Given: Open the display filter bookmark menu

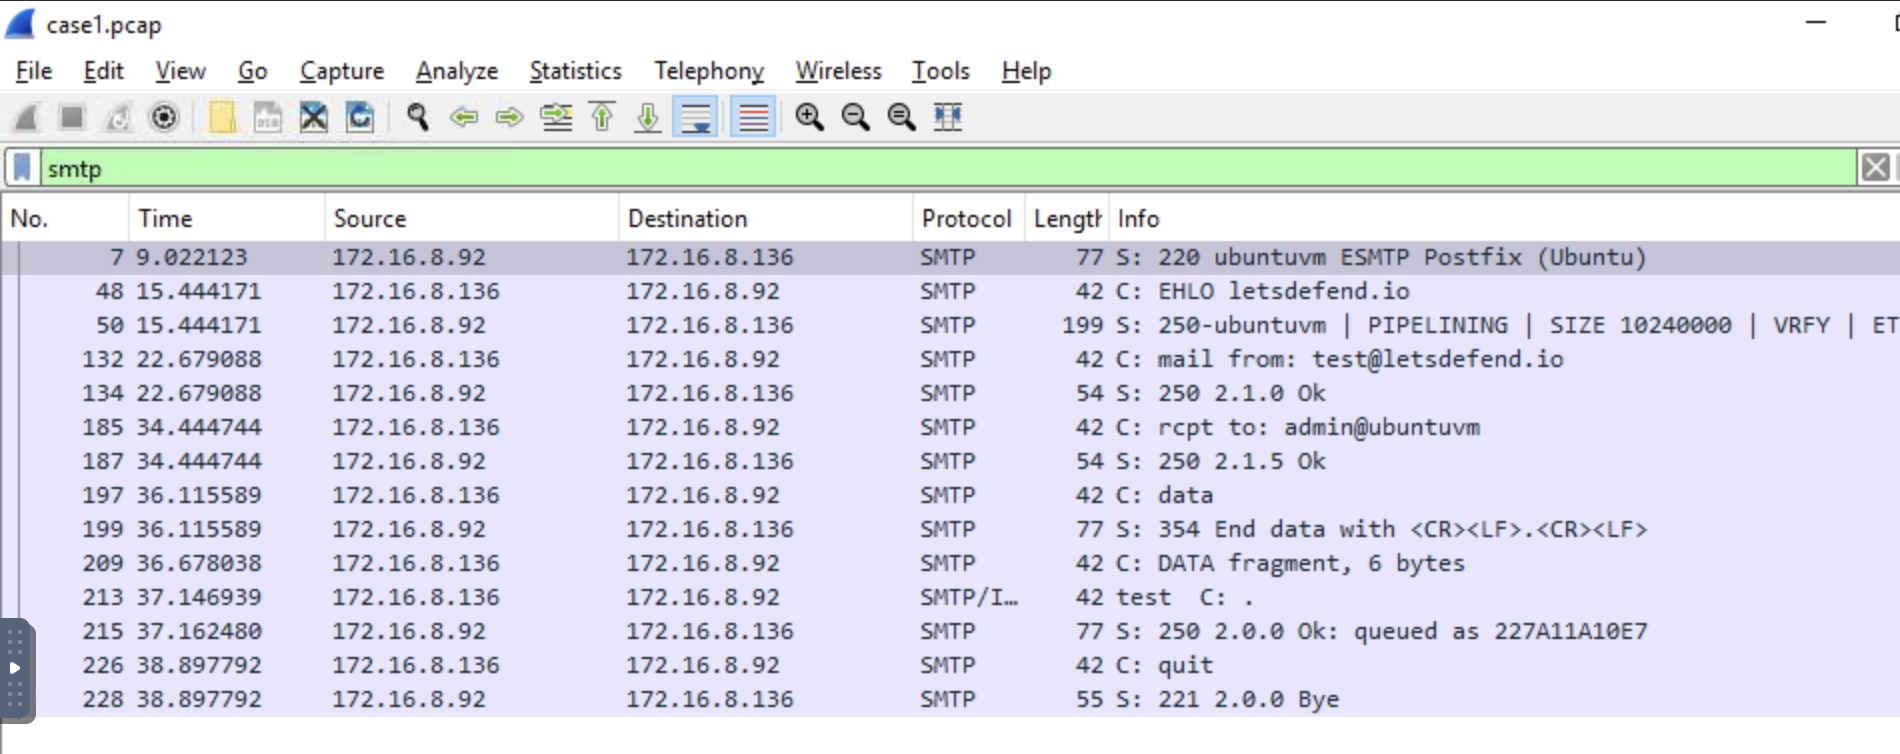Looking at the screenshot, I should pos(22,168).
